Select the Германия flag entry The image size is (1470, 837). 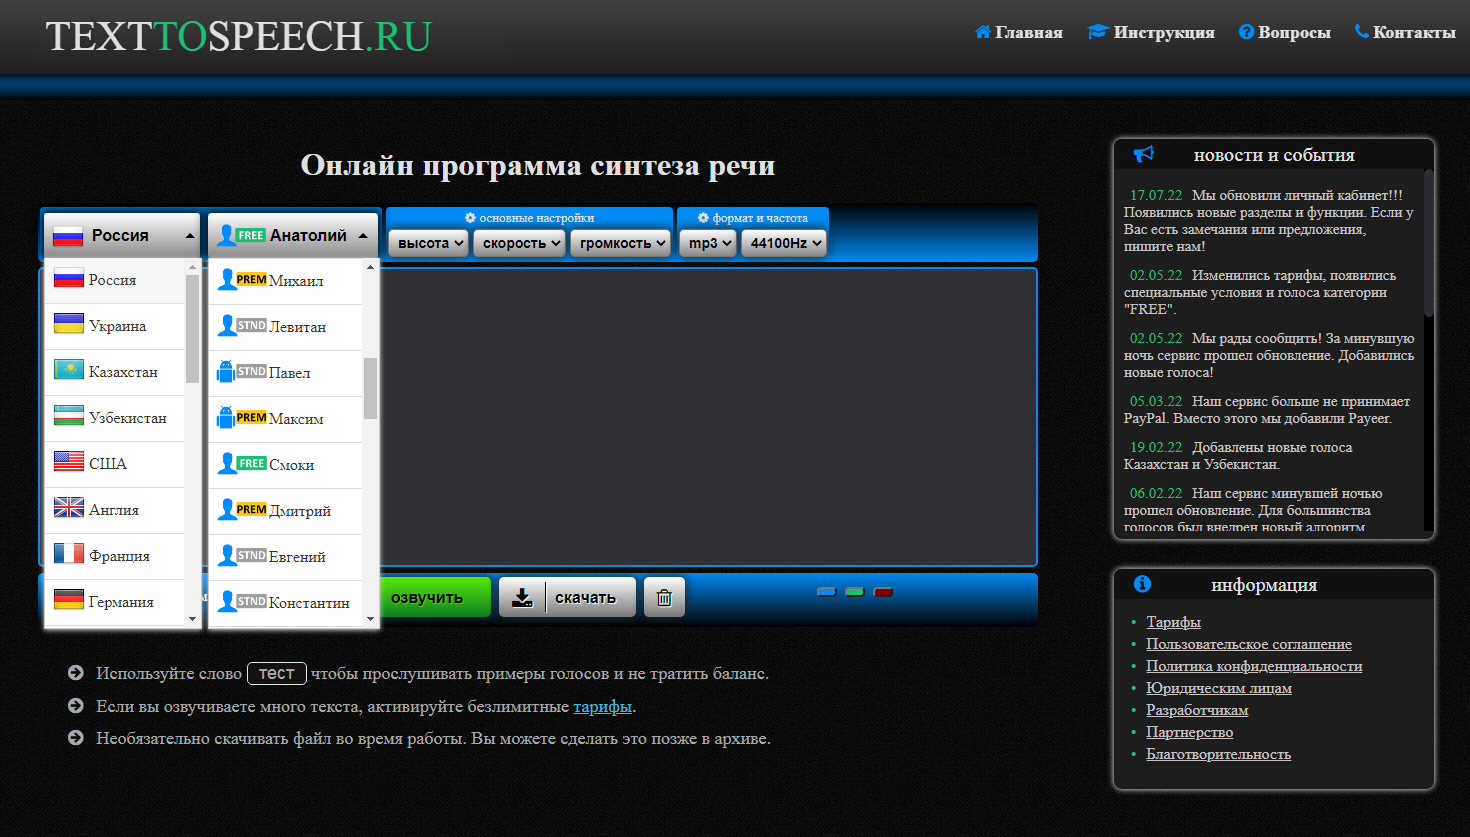(x=69, y=601)
